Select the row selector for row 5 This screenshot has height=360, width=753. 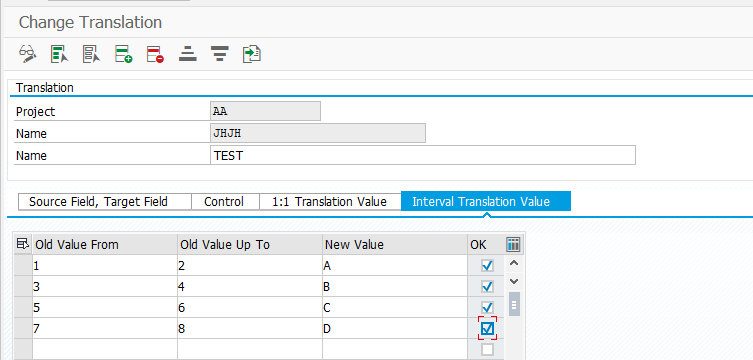coord(23,307)
